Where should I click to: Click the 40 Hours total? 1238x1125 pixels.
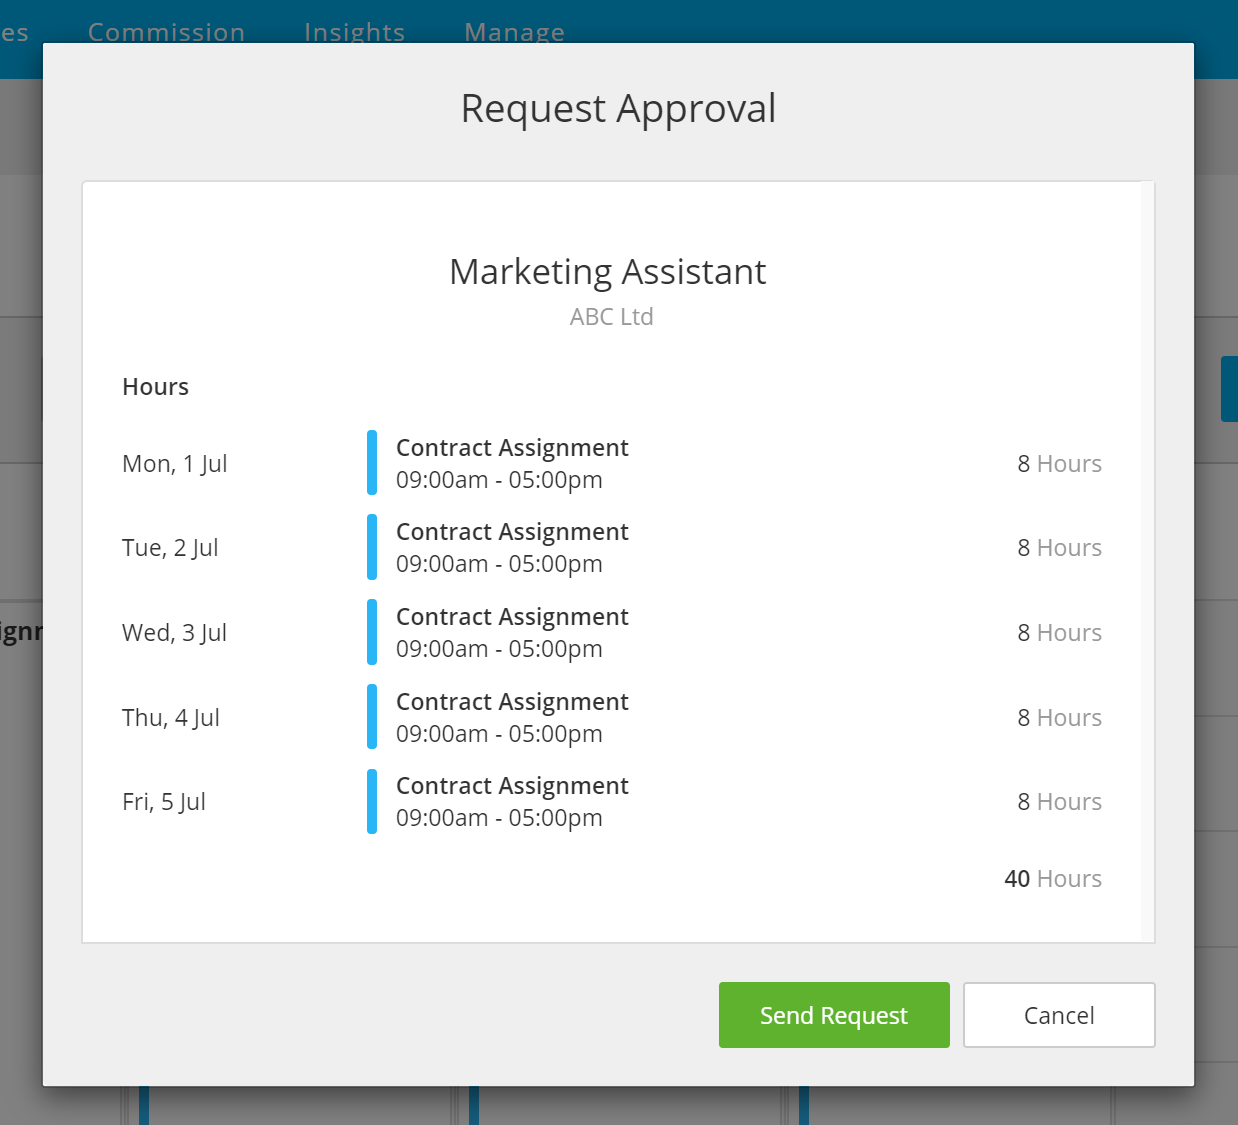coord(1053,879)
